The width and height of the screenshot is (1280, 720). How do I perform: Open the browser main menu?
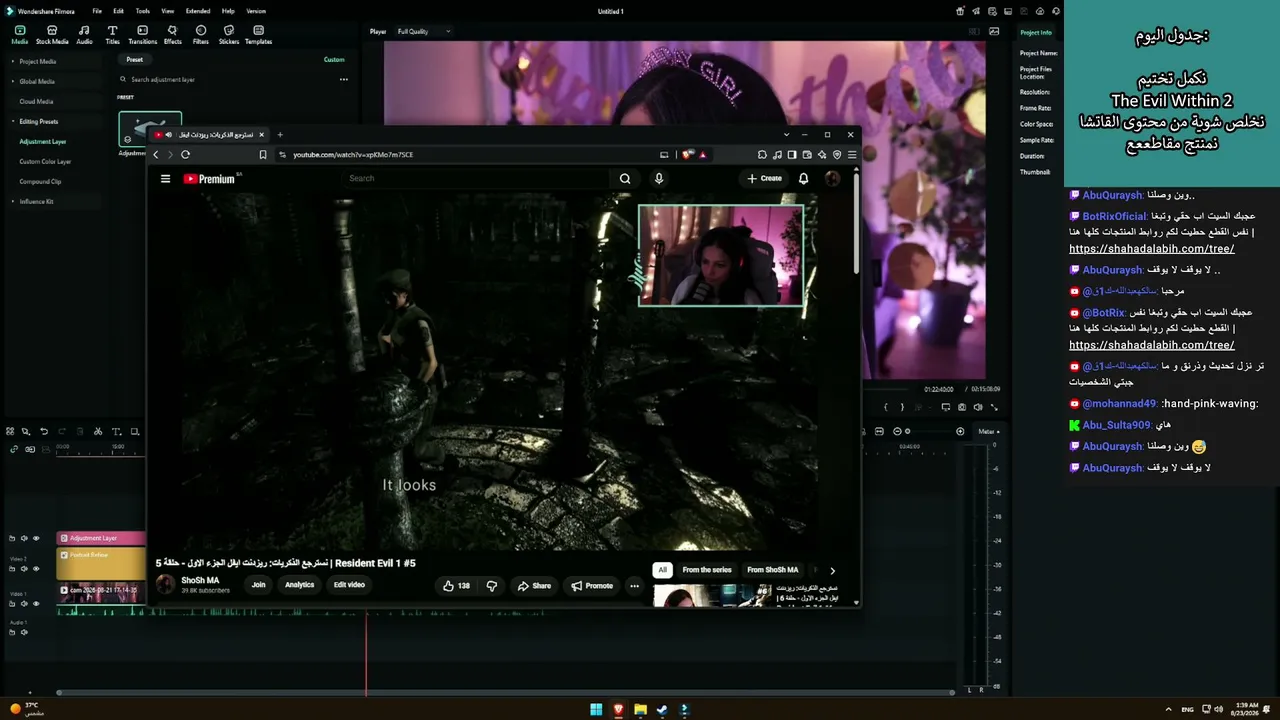(852, 155)
